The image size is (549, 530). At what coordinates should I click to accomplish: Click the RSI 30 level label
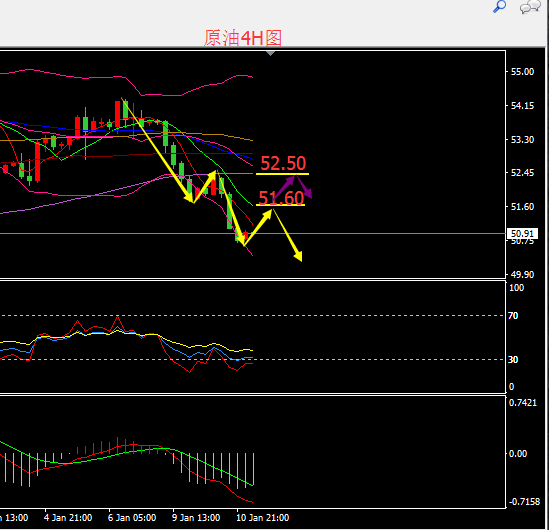point(513,360)
